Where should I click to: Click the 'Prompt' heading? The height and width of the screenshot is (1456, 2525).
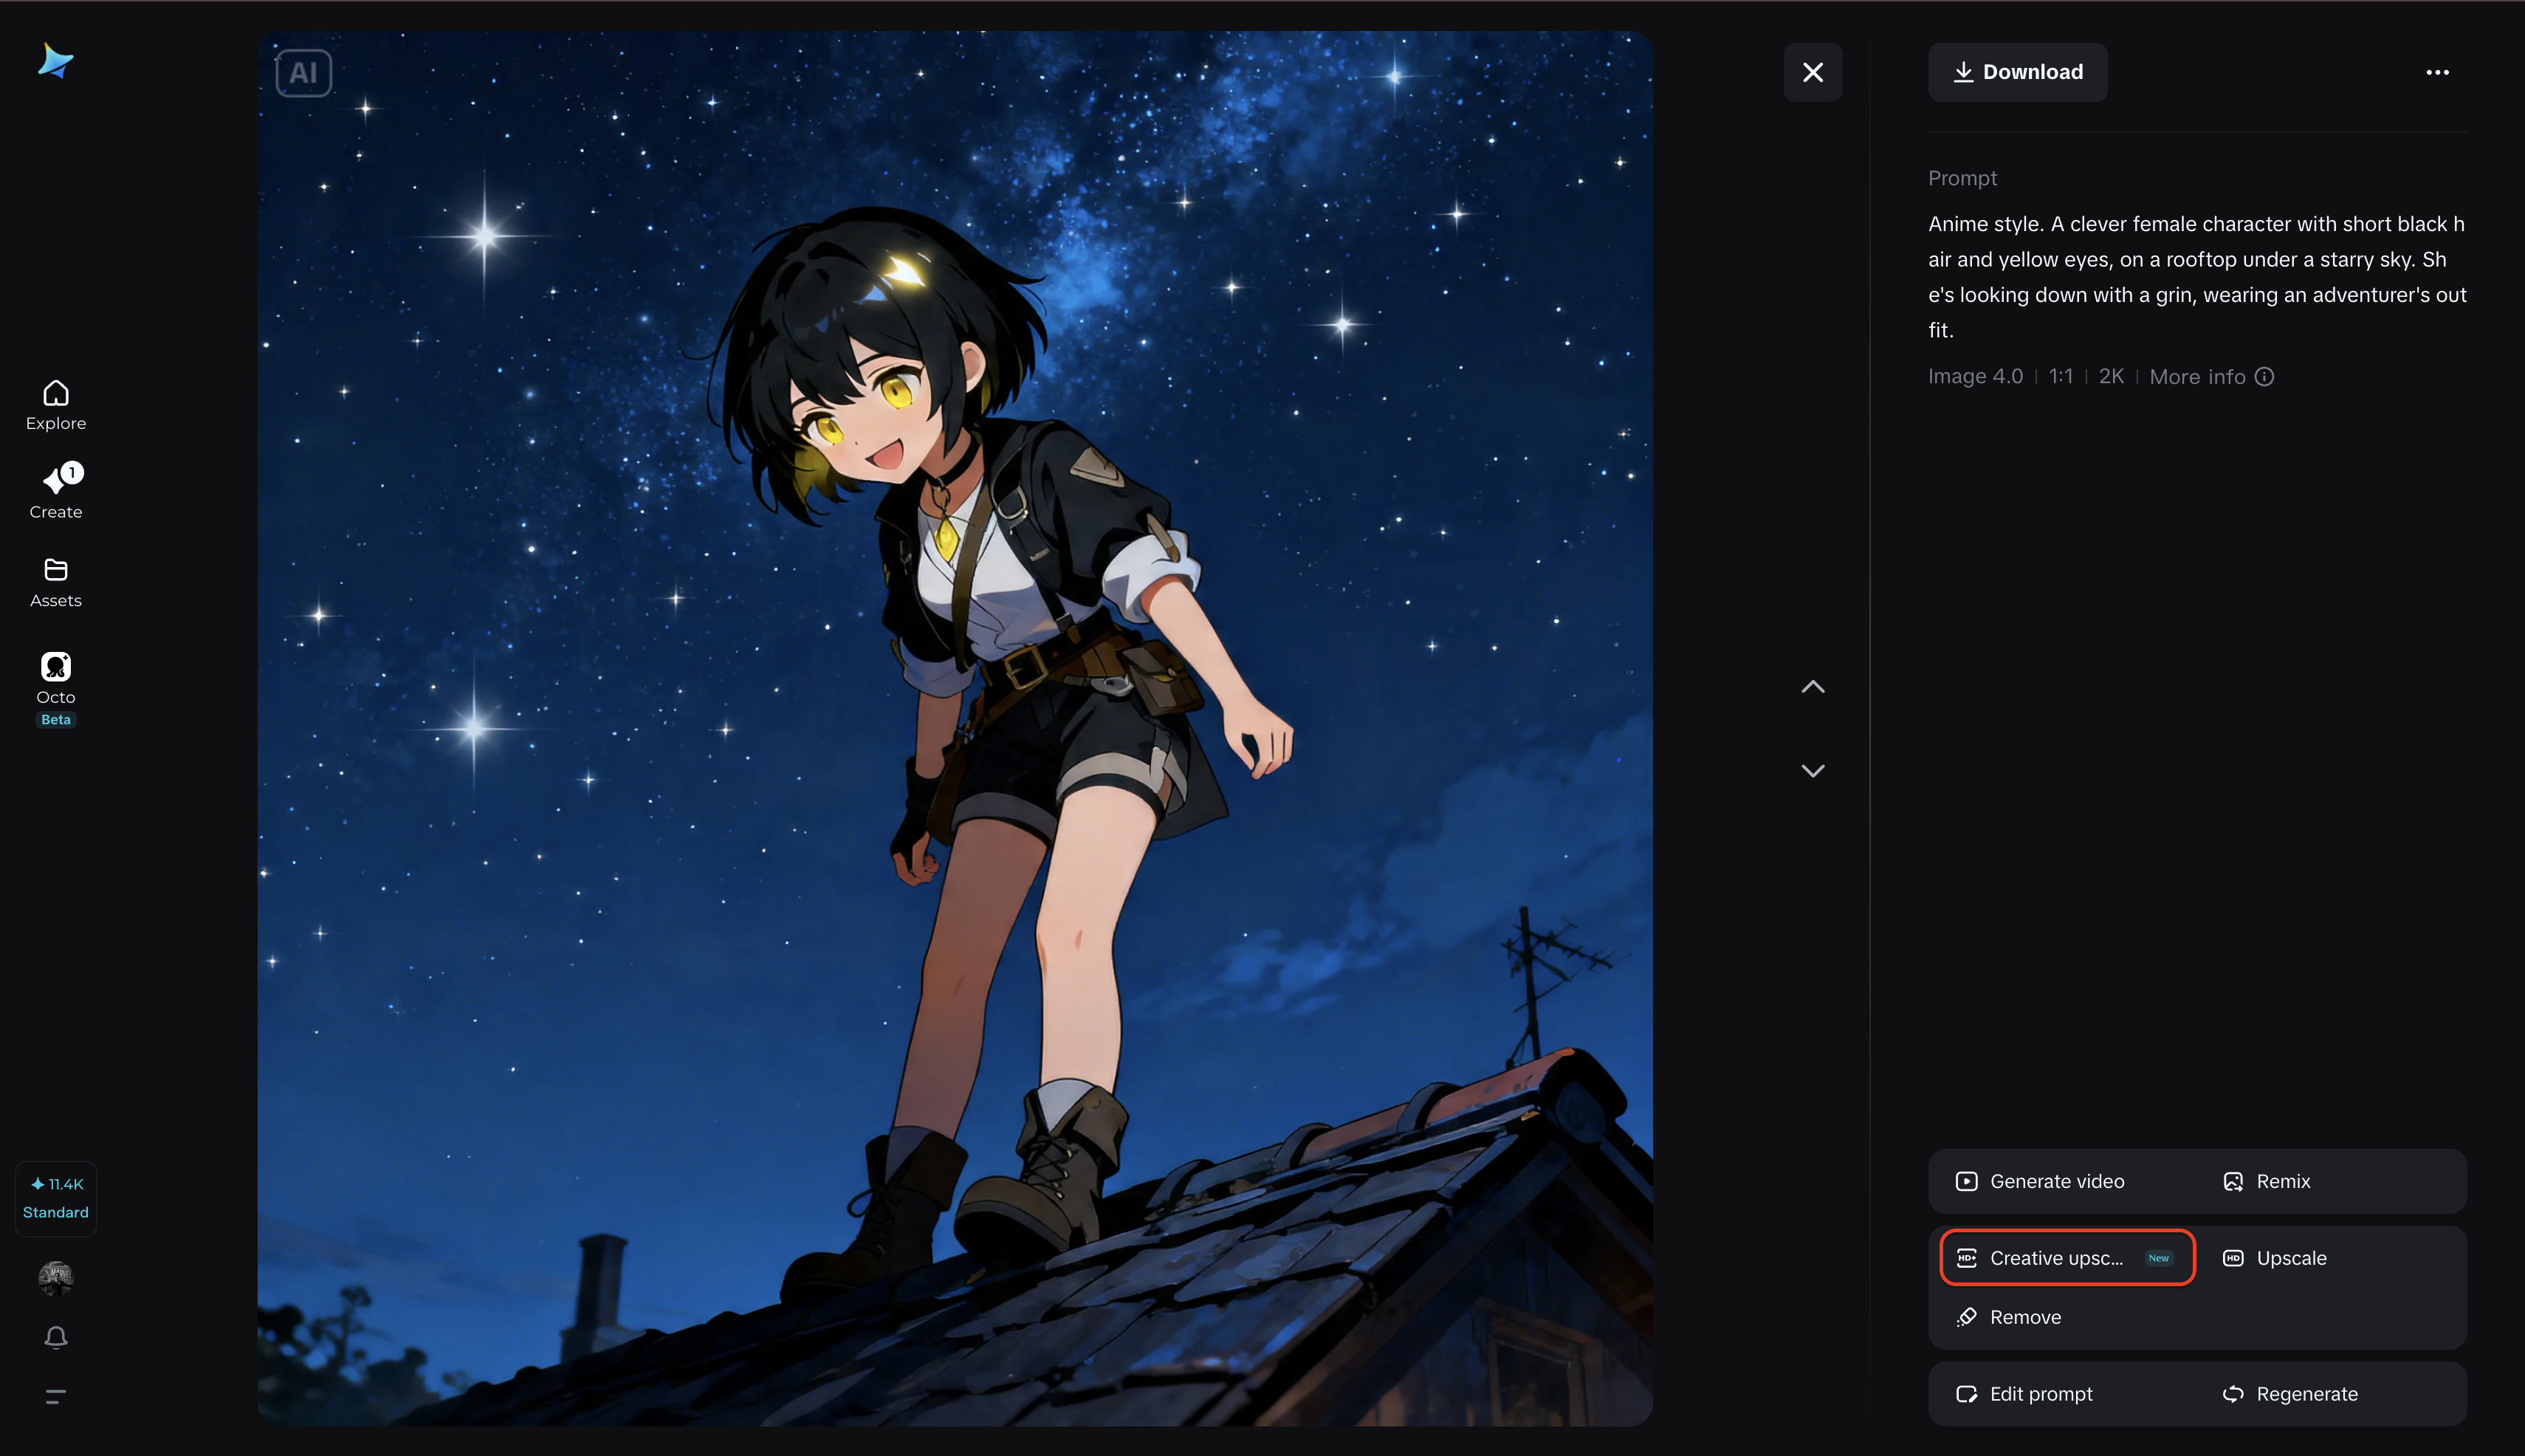coord(1962,178)
